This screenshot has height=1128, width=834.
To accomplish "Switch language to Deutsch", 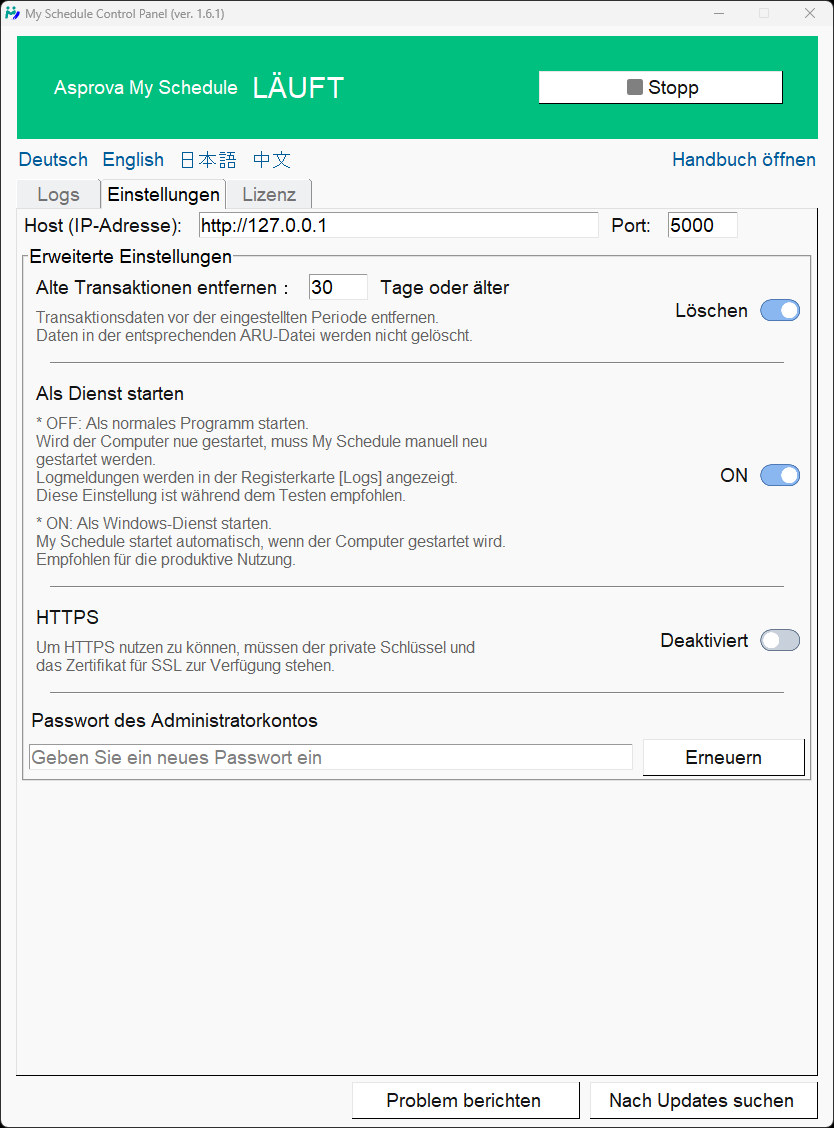I will click(x=53, y=160).
